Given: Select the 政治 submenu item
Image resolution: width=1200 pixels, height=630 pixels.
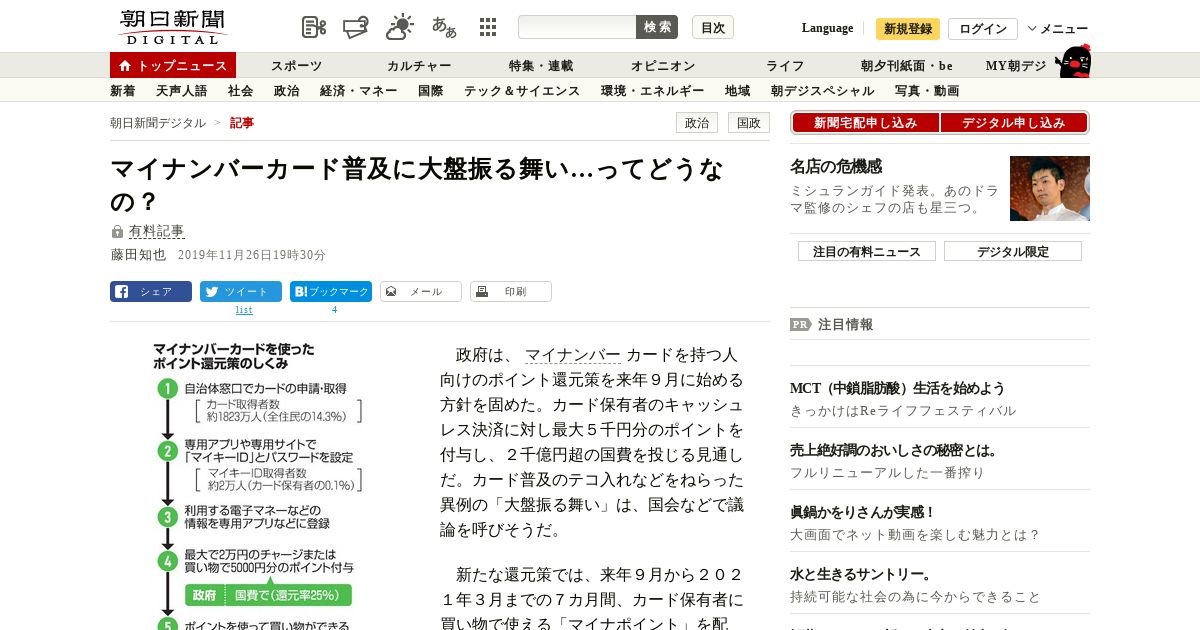Looking at the screenshot, I should pos(287,91).
